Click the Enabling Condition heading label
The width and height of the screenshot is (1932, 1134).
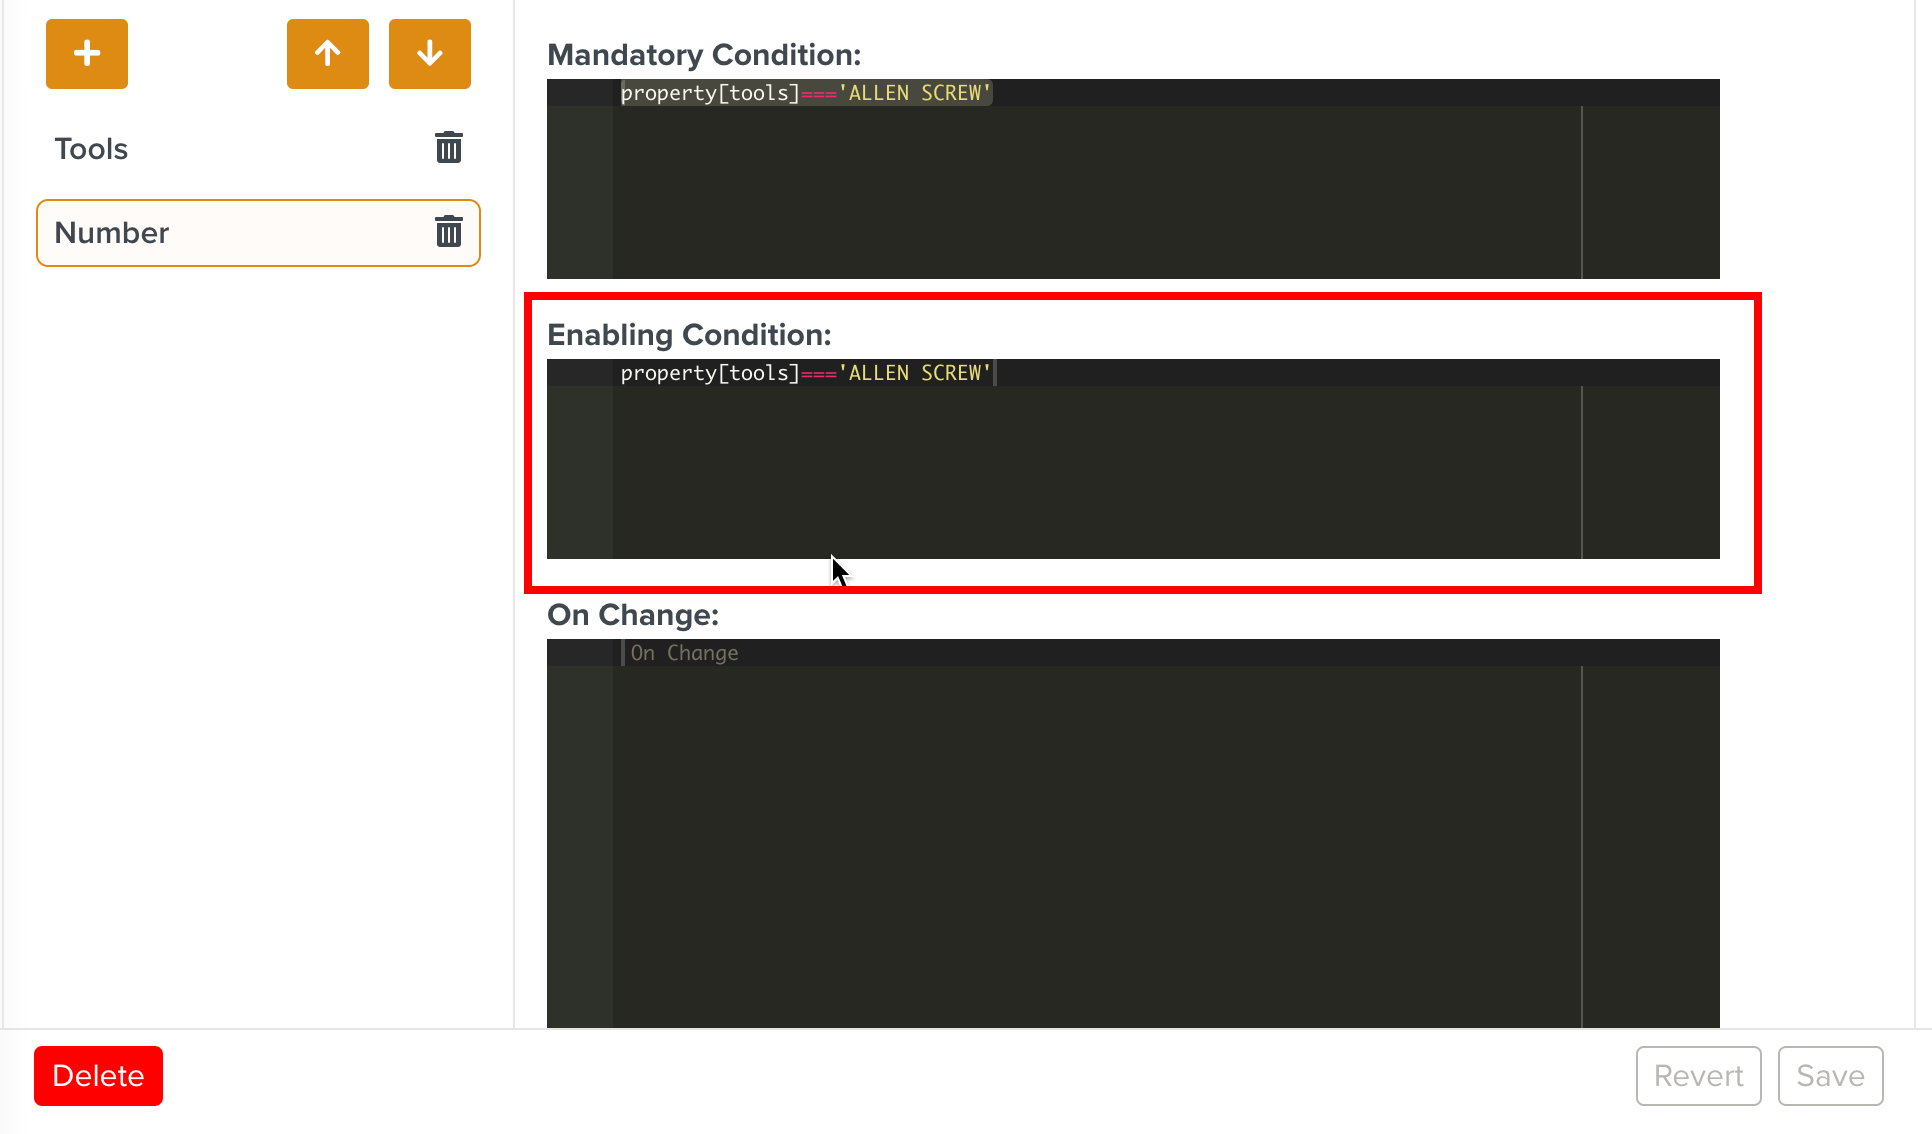click(x=689, y=335)
